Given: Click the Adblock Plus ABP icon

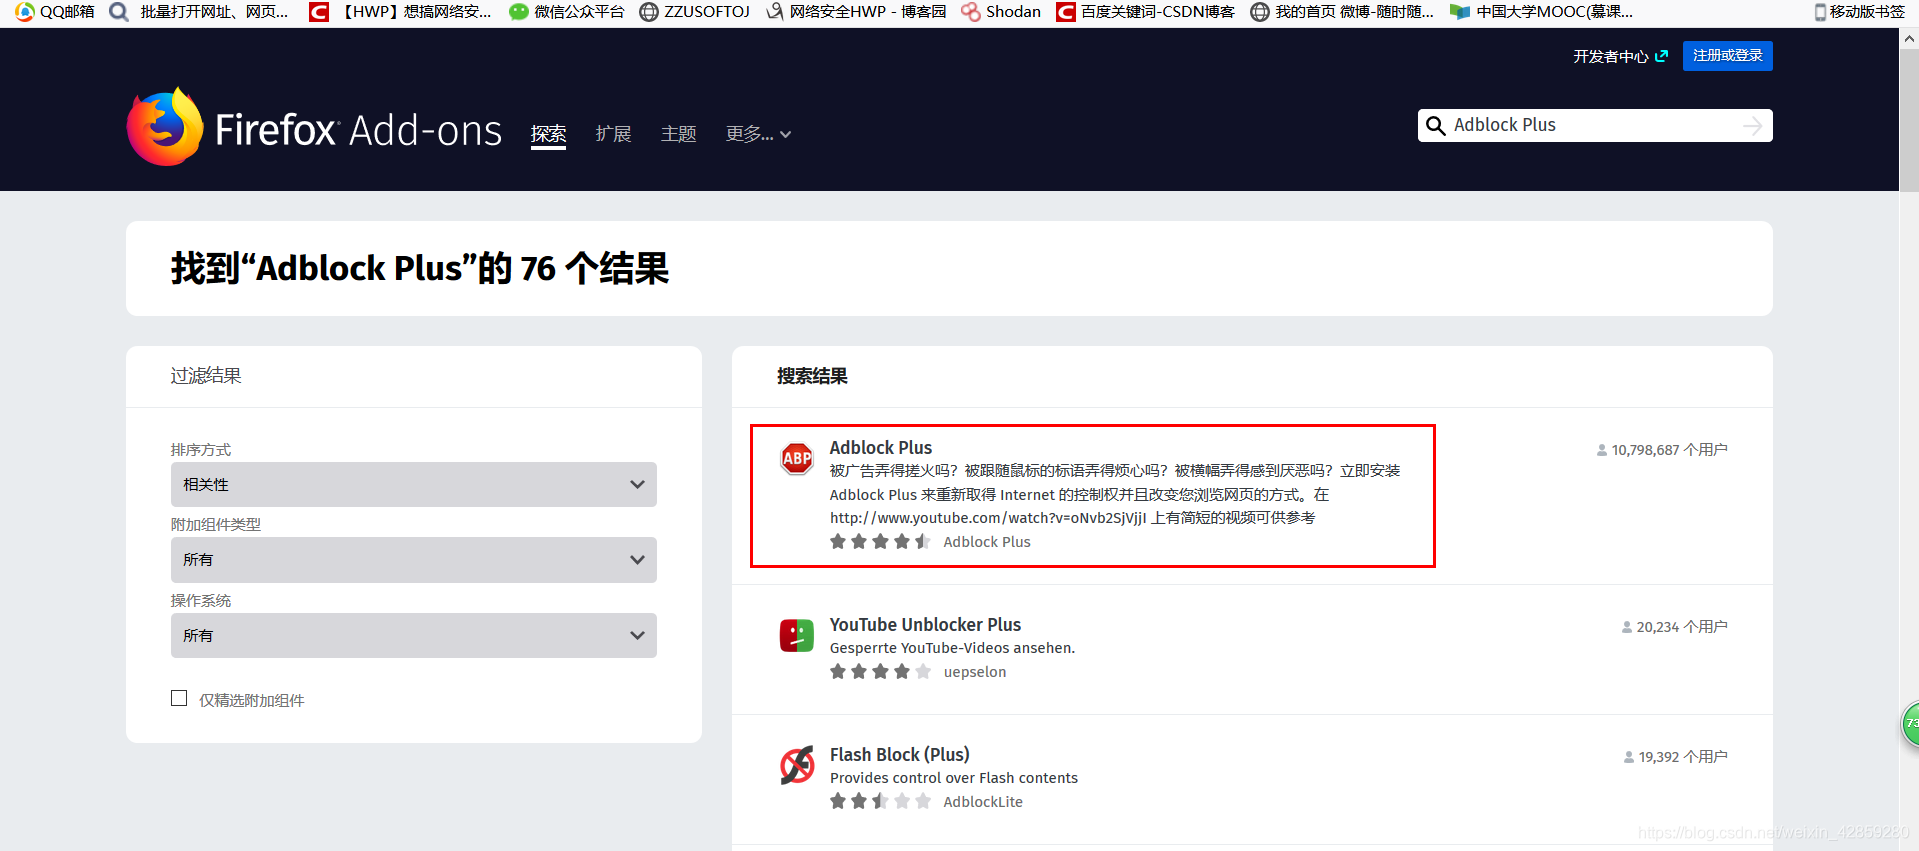Looking at the screenshot, I should (797, 459).
